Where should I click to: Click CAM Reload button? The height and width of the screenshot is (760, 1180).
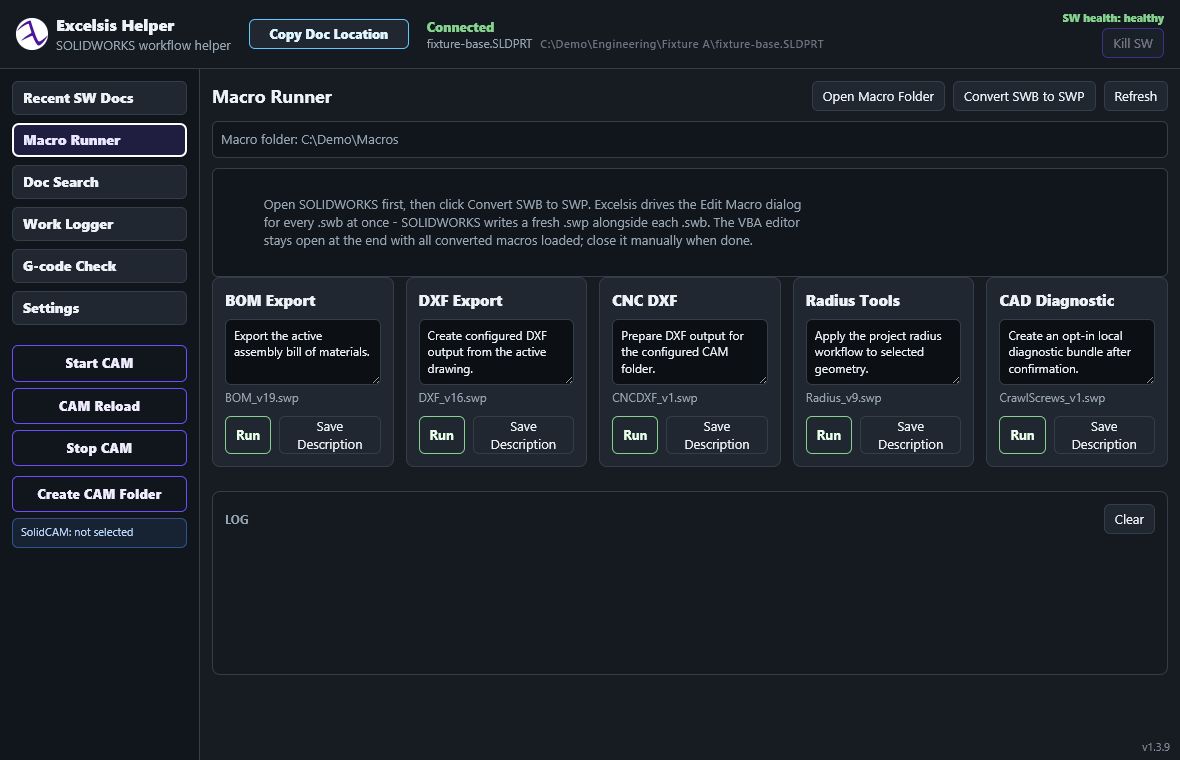[99, 406]
